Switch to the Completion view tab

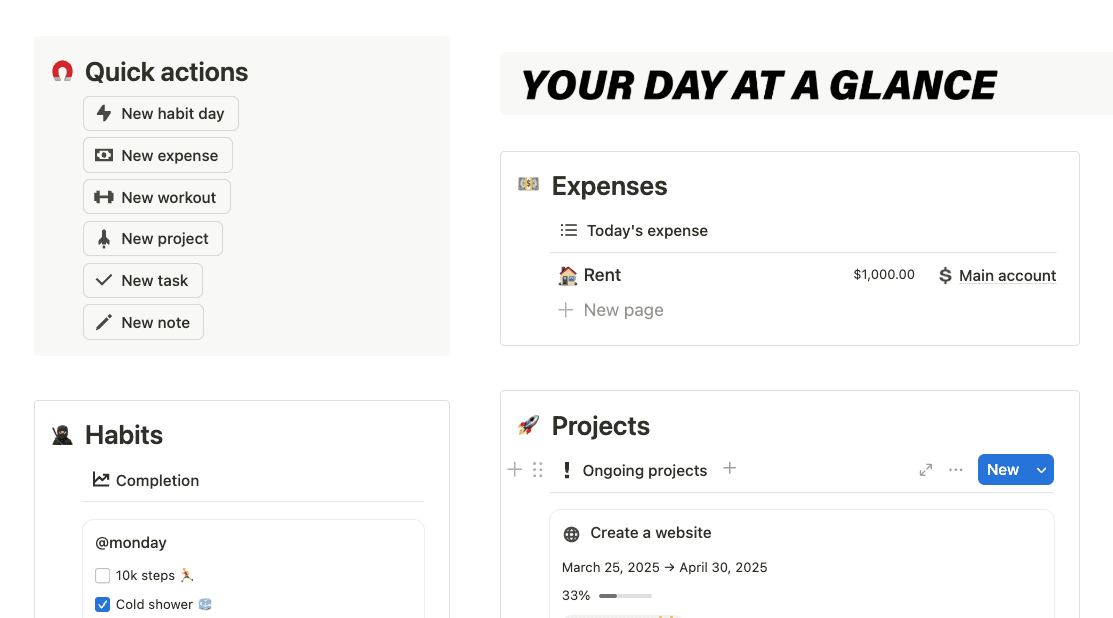(146, 480)
